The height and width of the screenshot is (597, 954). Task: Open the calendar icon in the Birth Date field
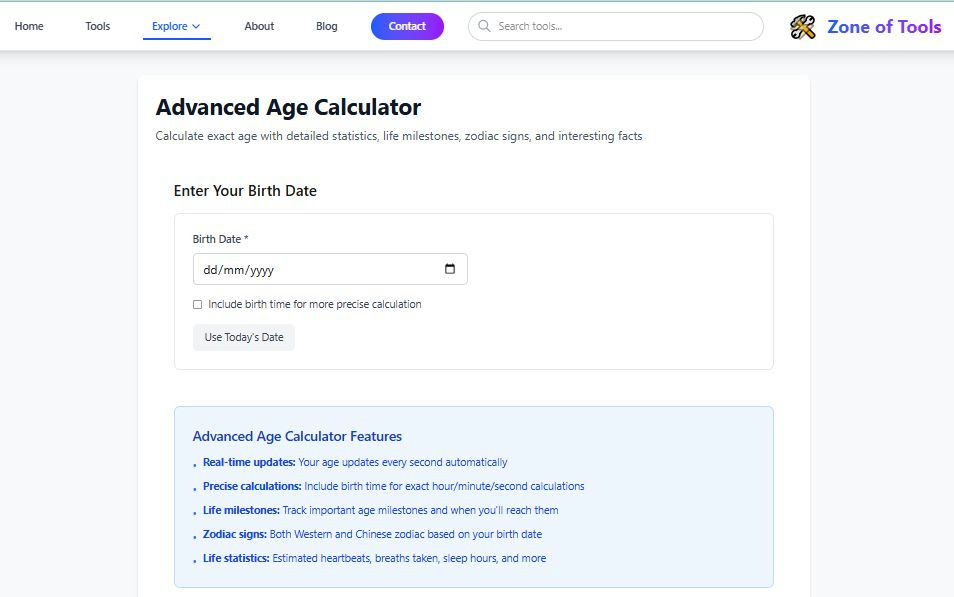click(x=451, y=268)
